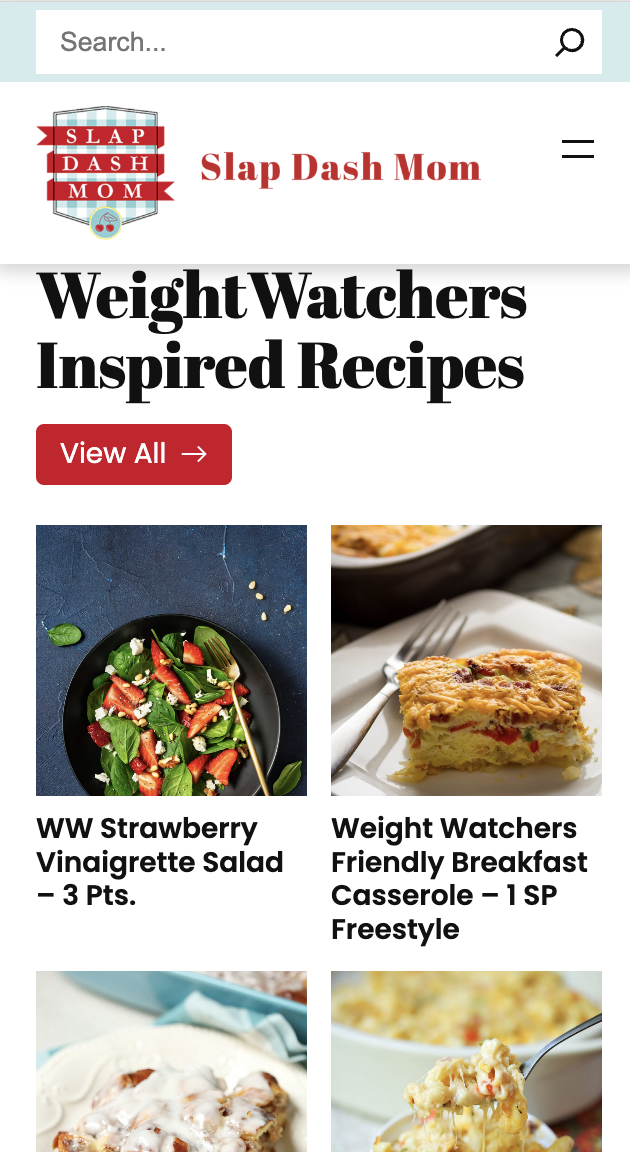Go to the Slap Dash Mom site title link

click(341, 168)
